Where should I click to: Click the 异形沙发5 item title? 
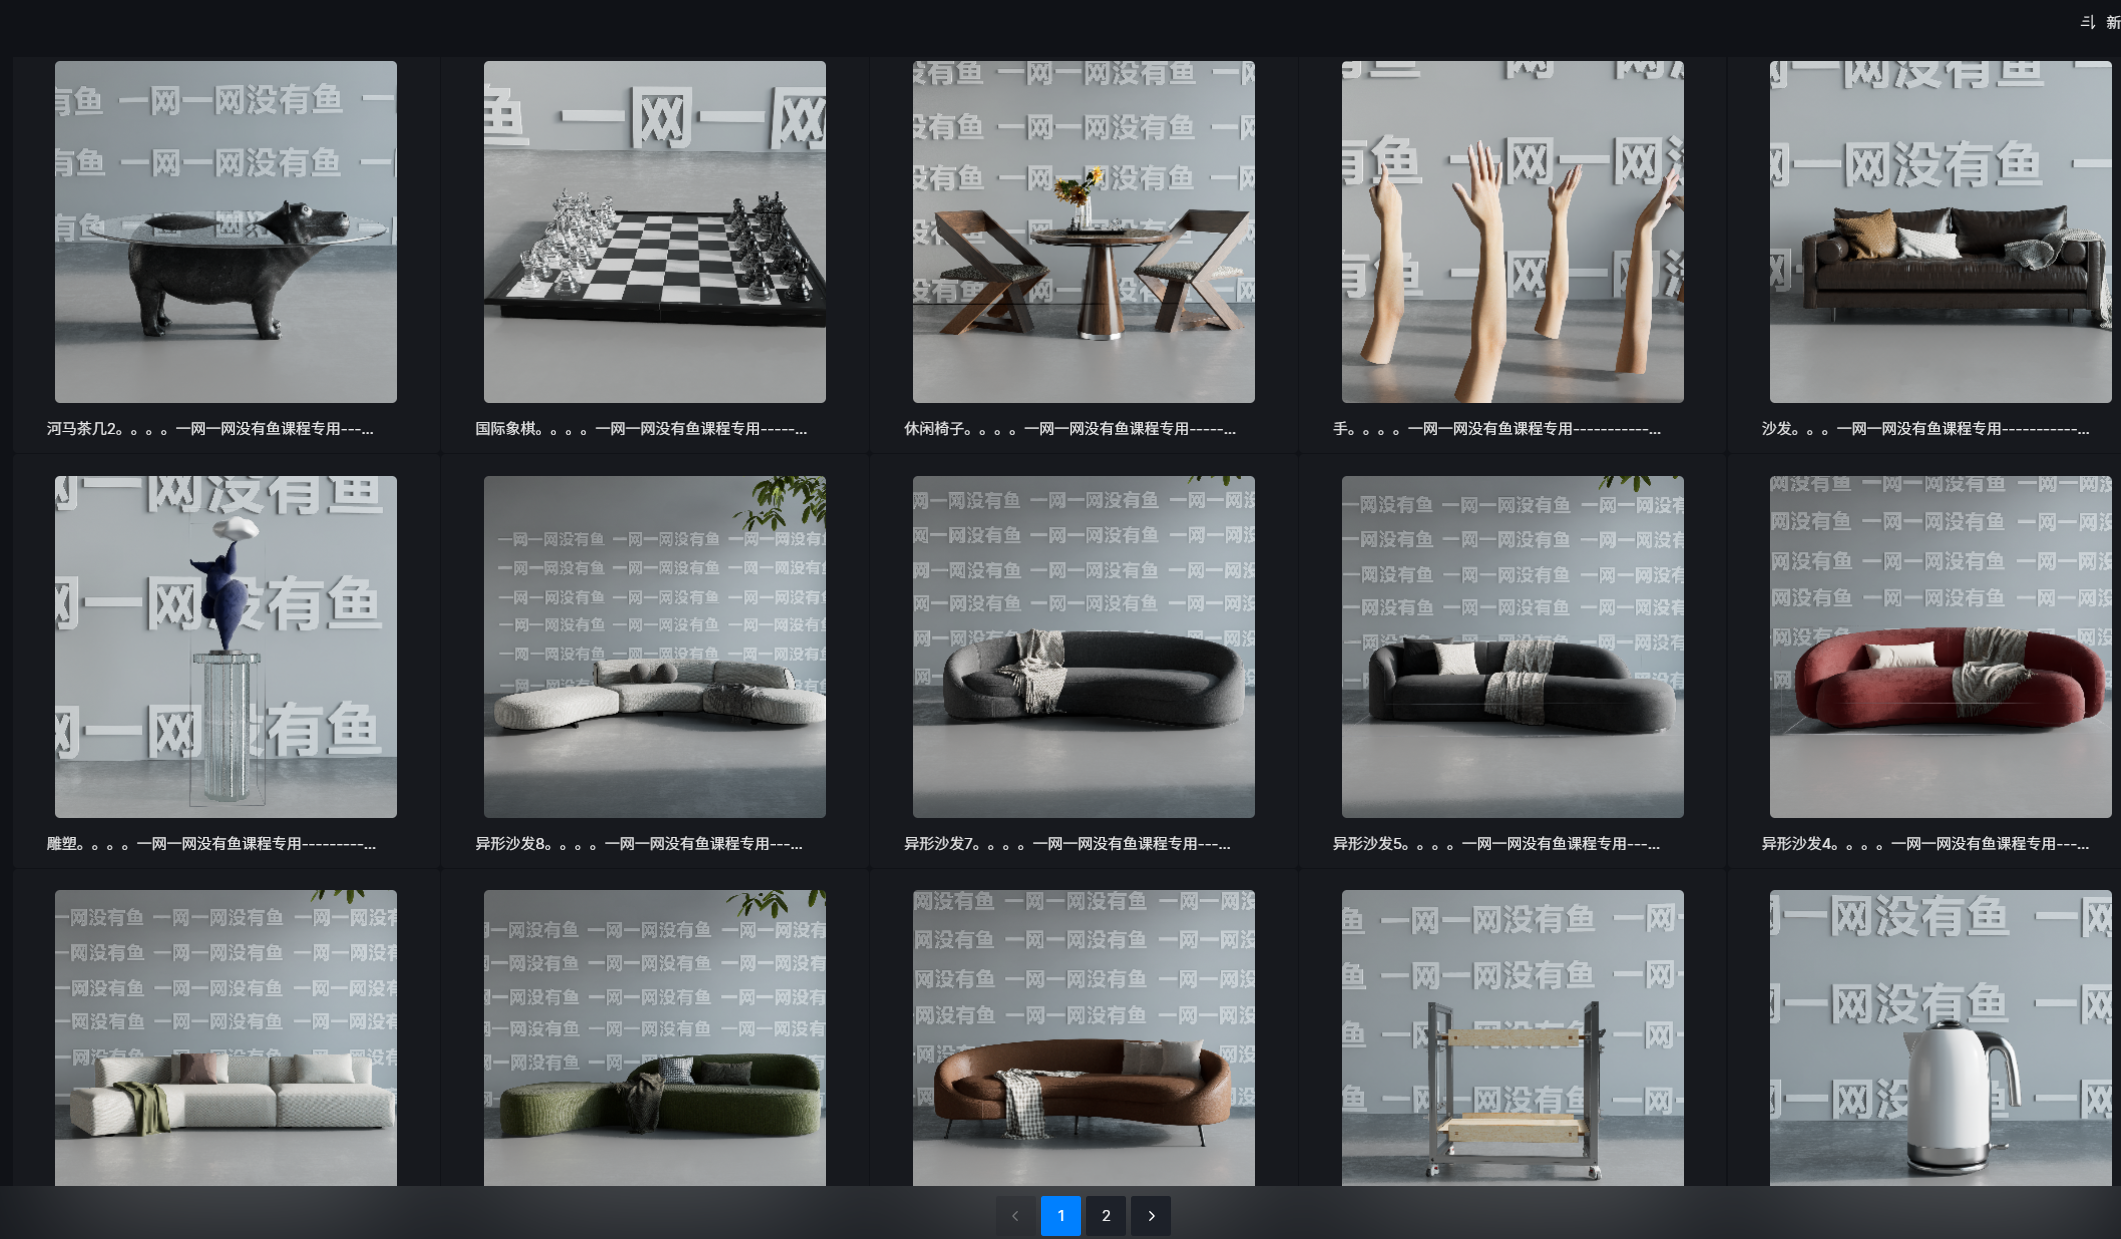pos(1495,844)
